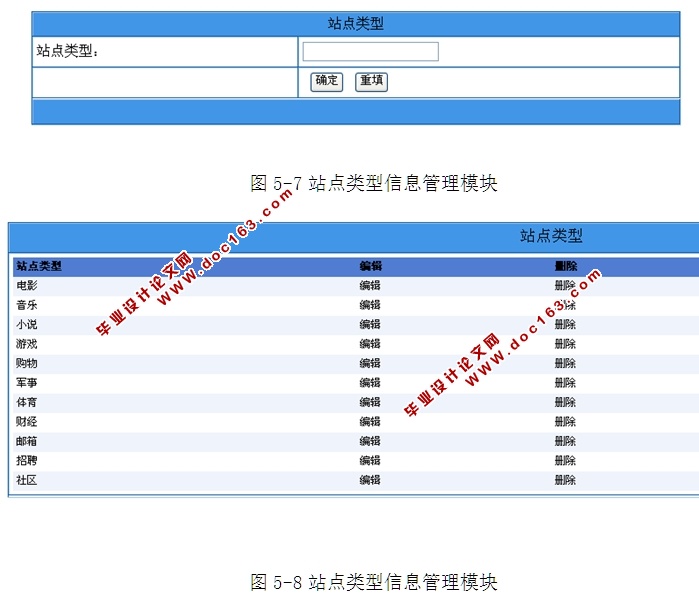The image size is (699, 611).
Task: Delete the 音乐 site type
Action: 565,305
